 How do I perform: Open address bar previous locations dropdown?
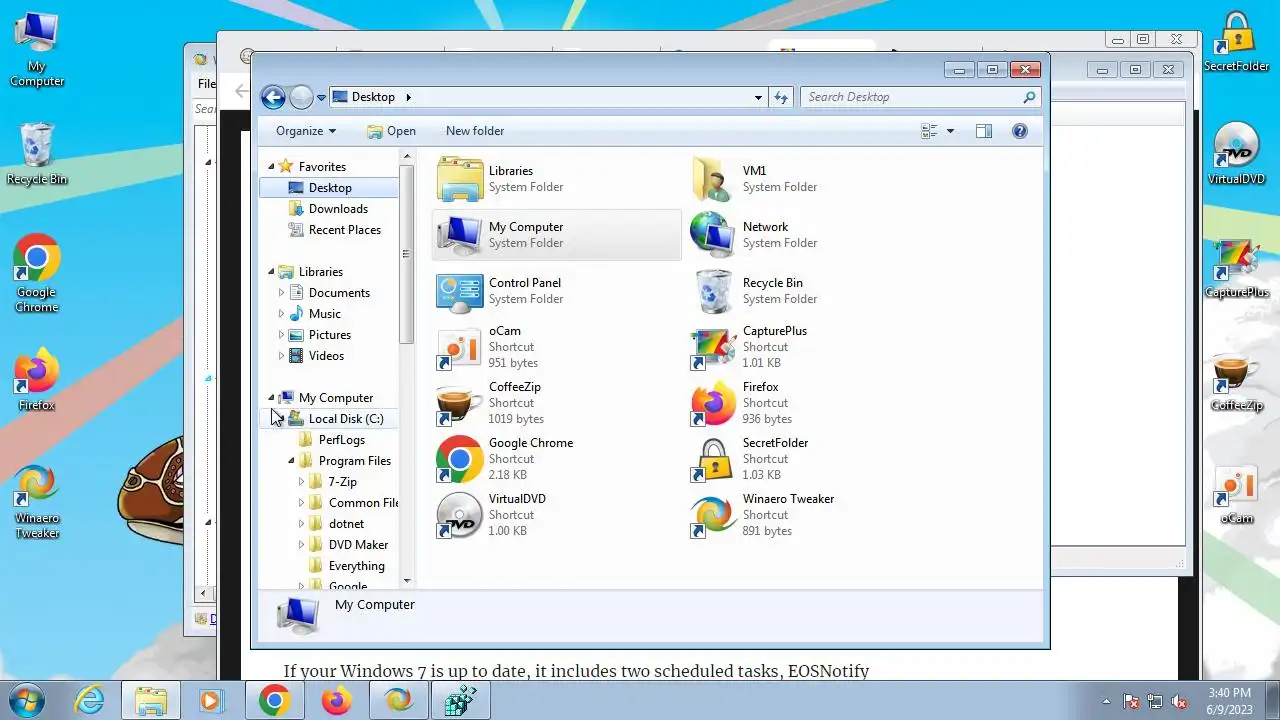click(x=758, y=97)
